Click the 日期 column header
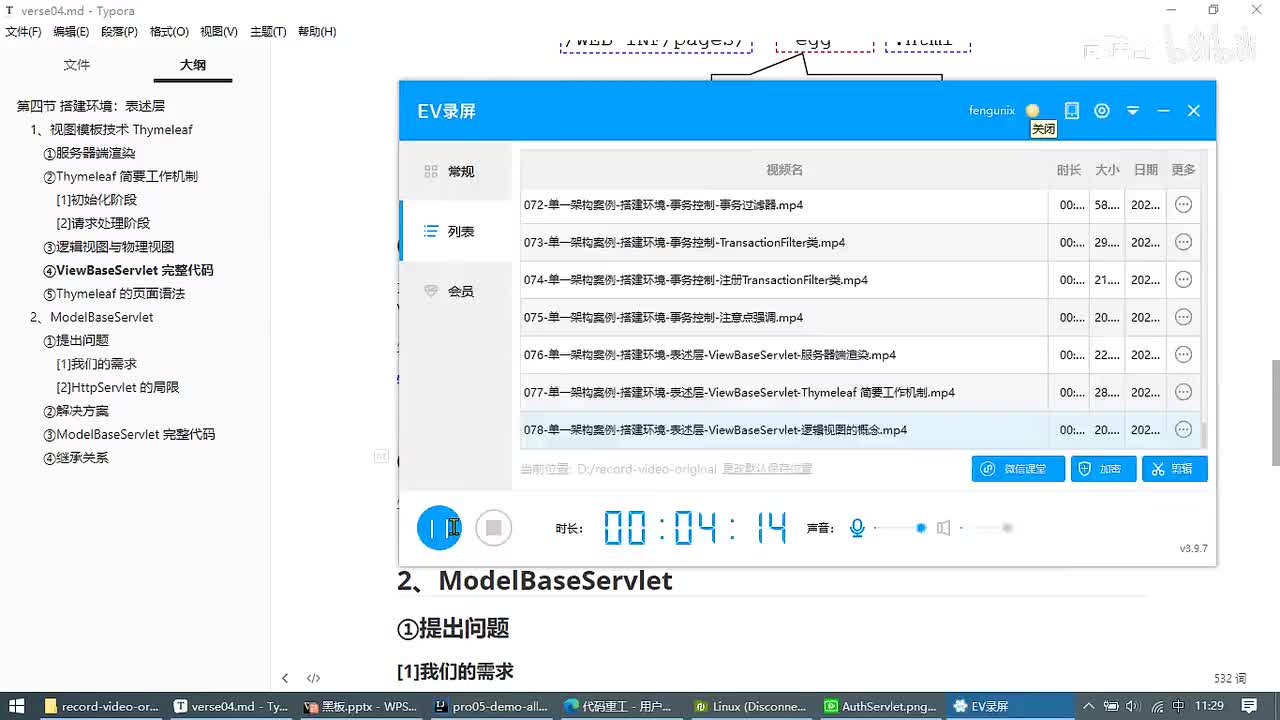This screenshot has height=720, width=1280. 1146,170
